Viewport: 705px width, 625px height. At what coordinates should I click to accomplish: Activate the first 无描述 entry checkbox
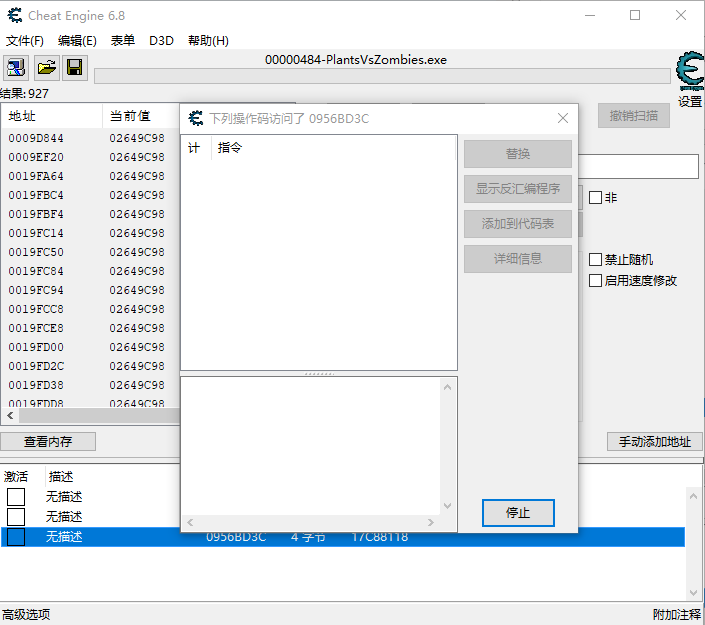[16, 497]
